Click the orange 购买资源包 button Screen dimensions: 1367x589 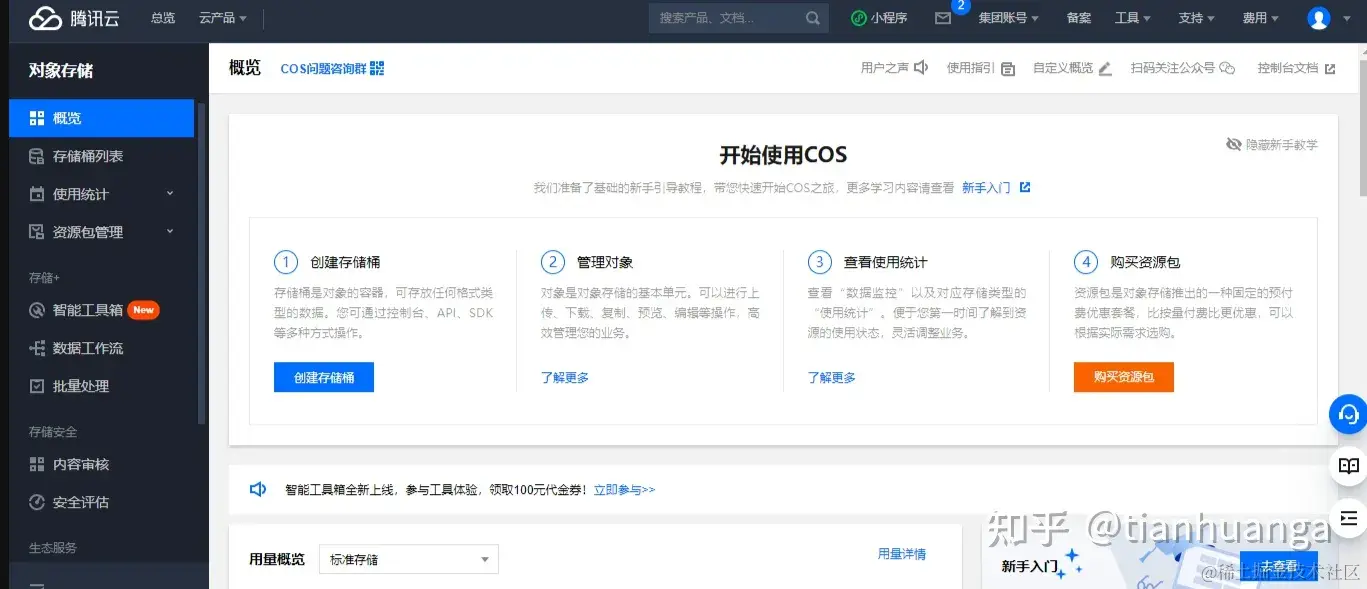(1124, 377)
